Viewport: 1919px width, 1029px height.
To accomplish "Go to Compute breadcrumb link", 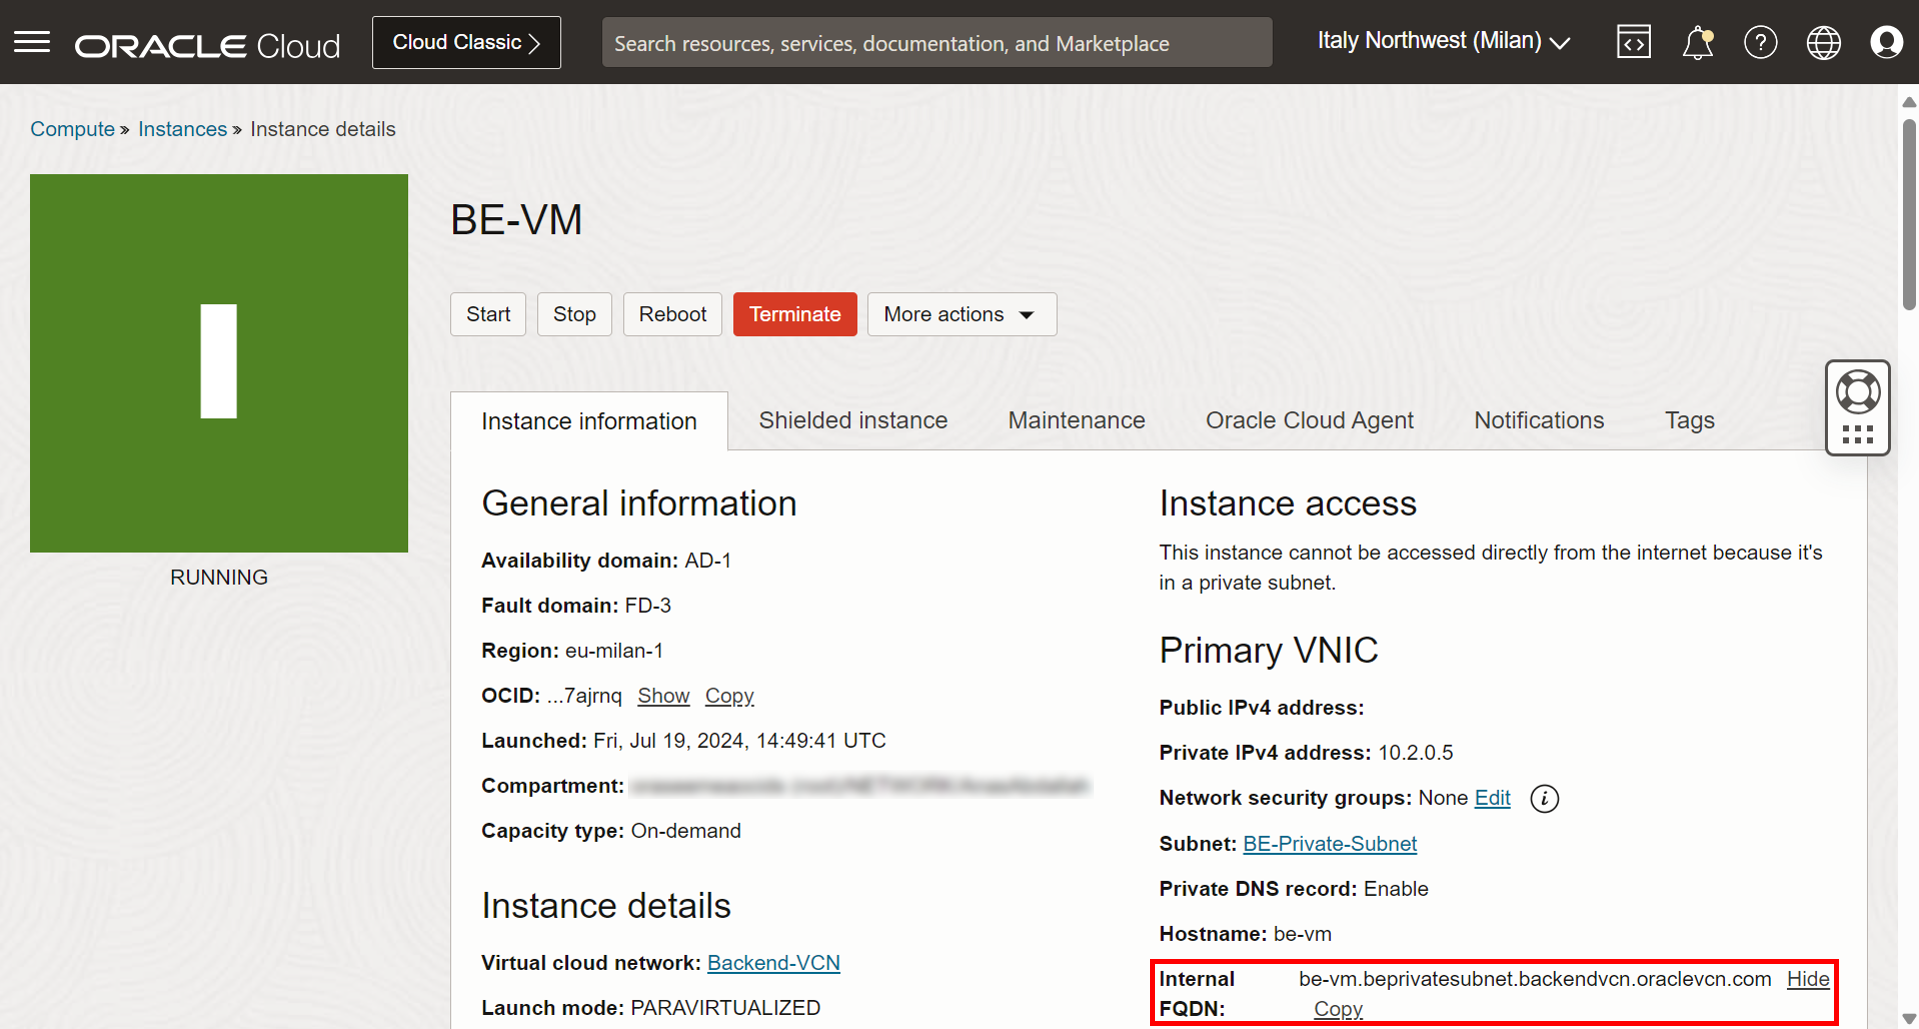I will tap(72, 129).
